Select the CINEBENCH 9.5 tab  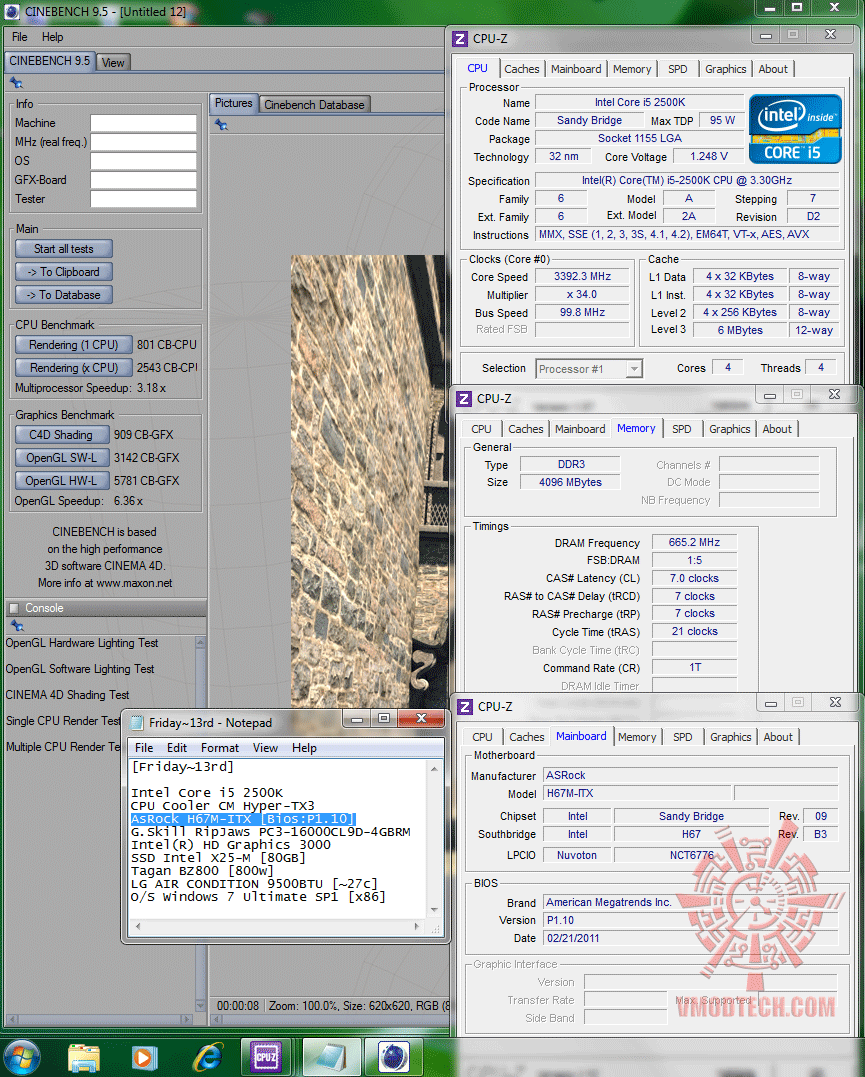[49, 61]
